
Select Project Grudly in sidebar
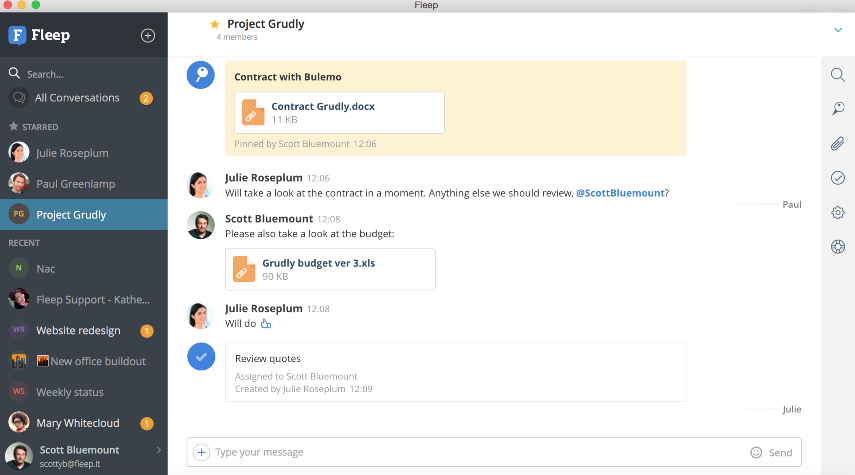click(84, 214)
